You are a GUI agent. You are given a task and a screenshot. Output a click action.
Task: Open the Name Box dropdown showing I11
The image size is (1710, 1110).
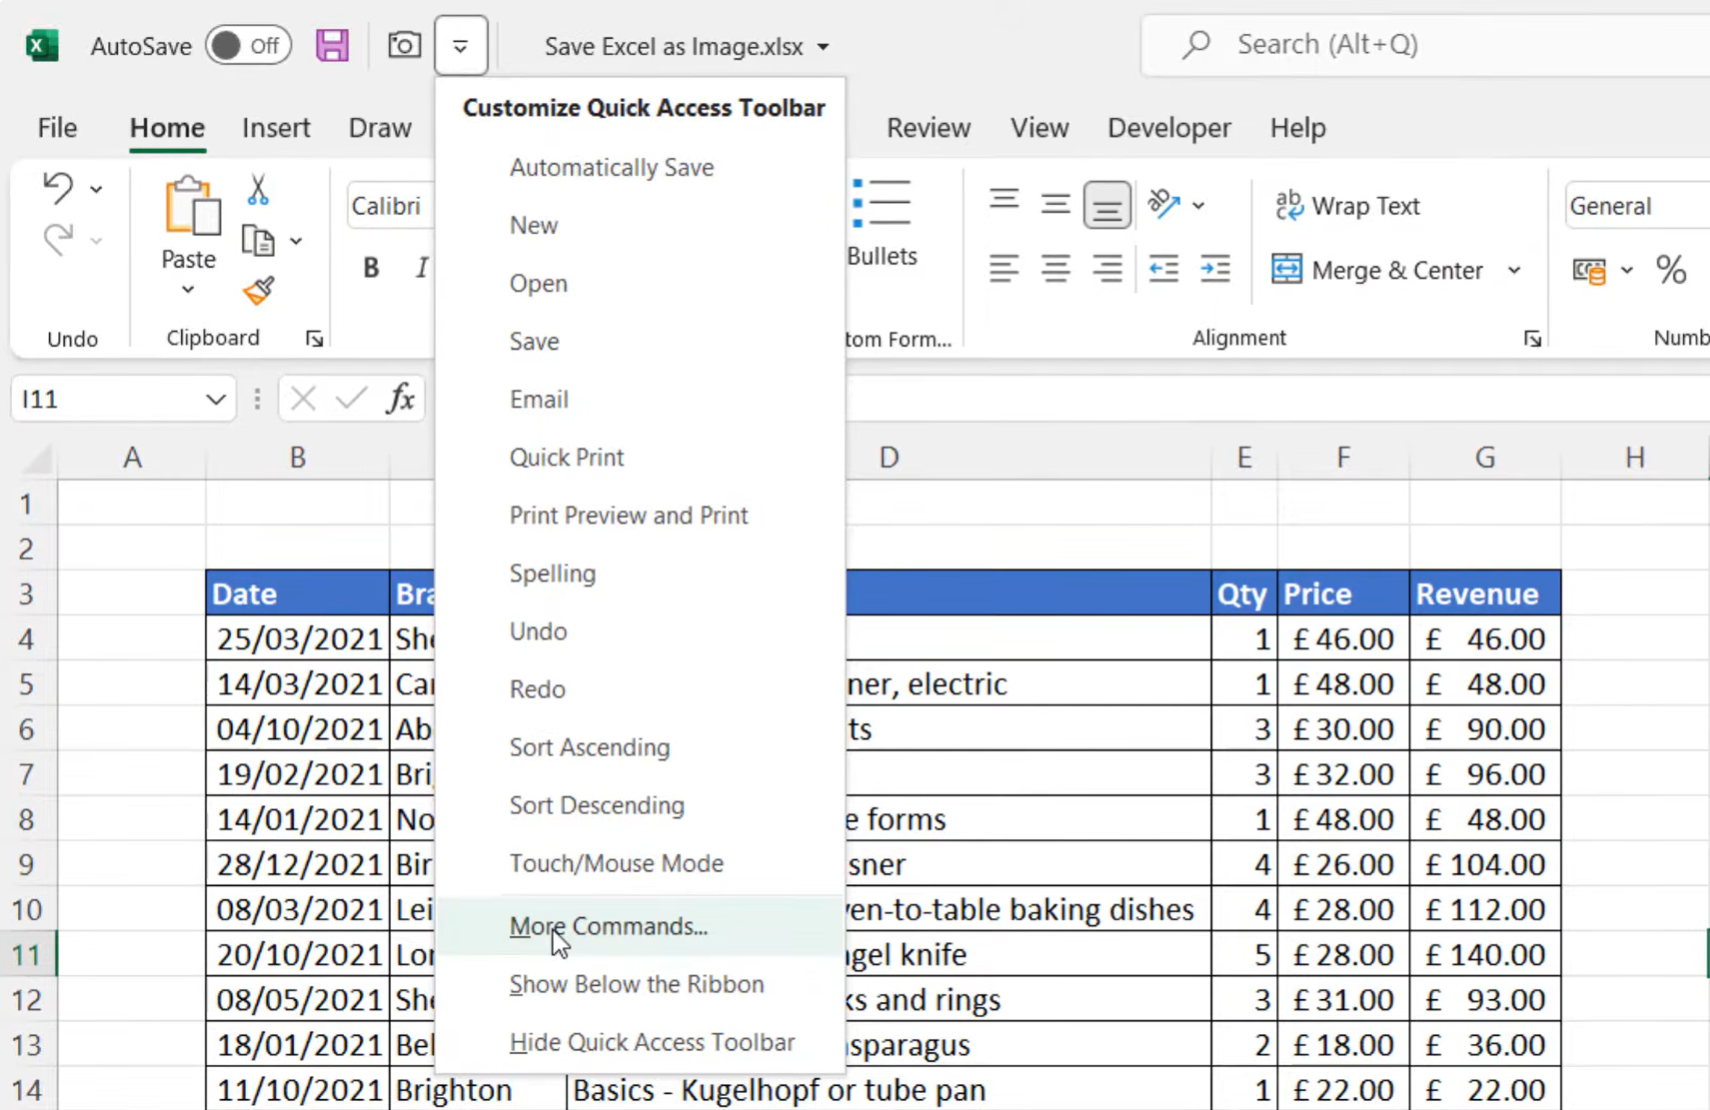pos(215,400)
